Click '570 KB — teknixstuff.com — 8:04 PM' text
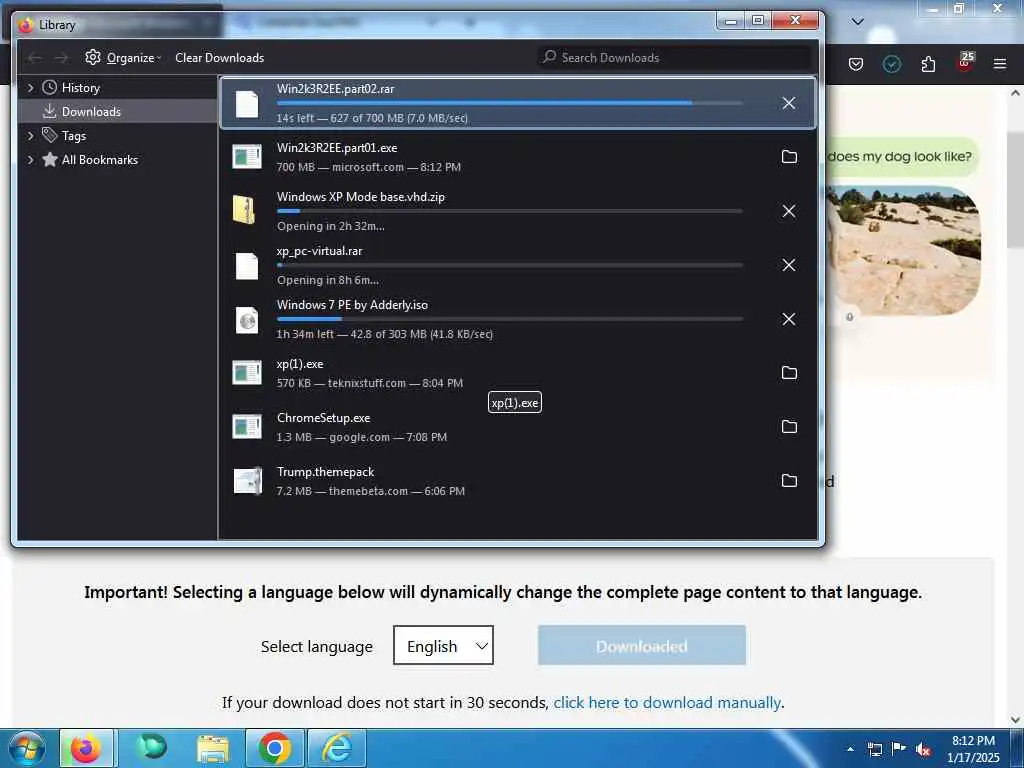Viewport: 1024px width, 768px height. (370, 383)
